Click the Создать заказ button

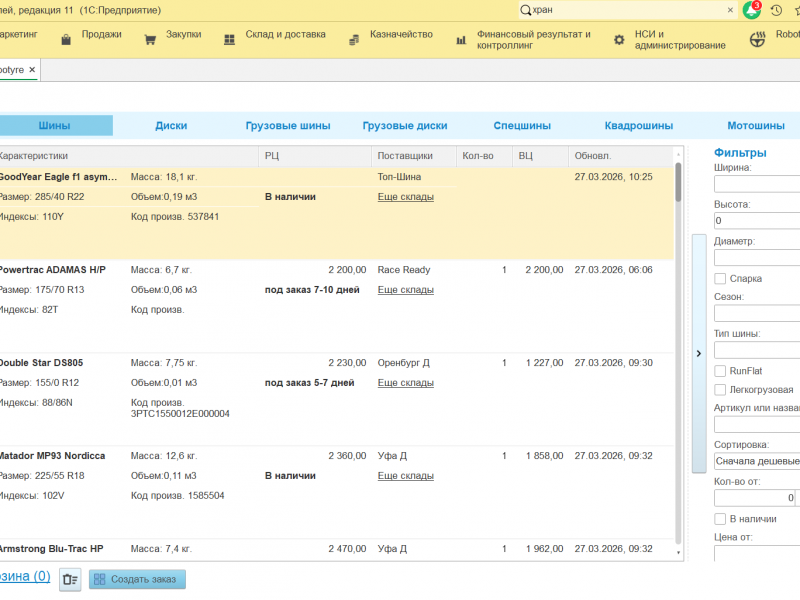137,580
